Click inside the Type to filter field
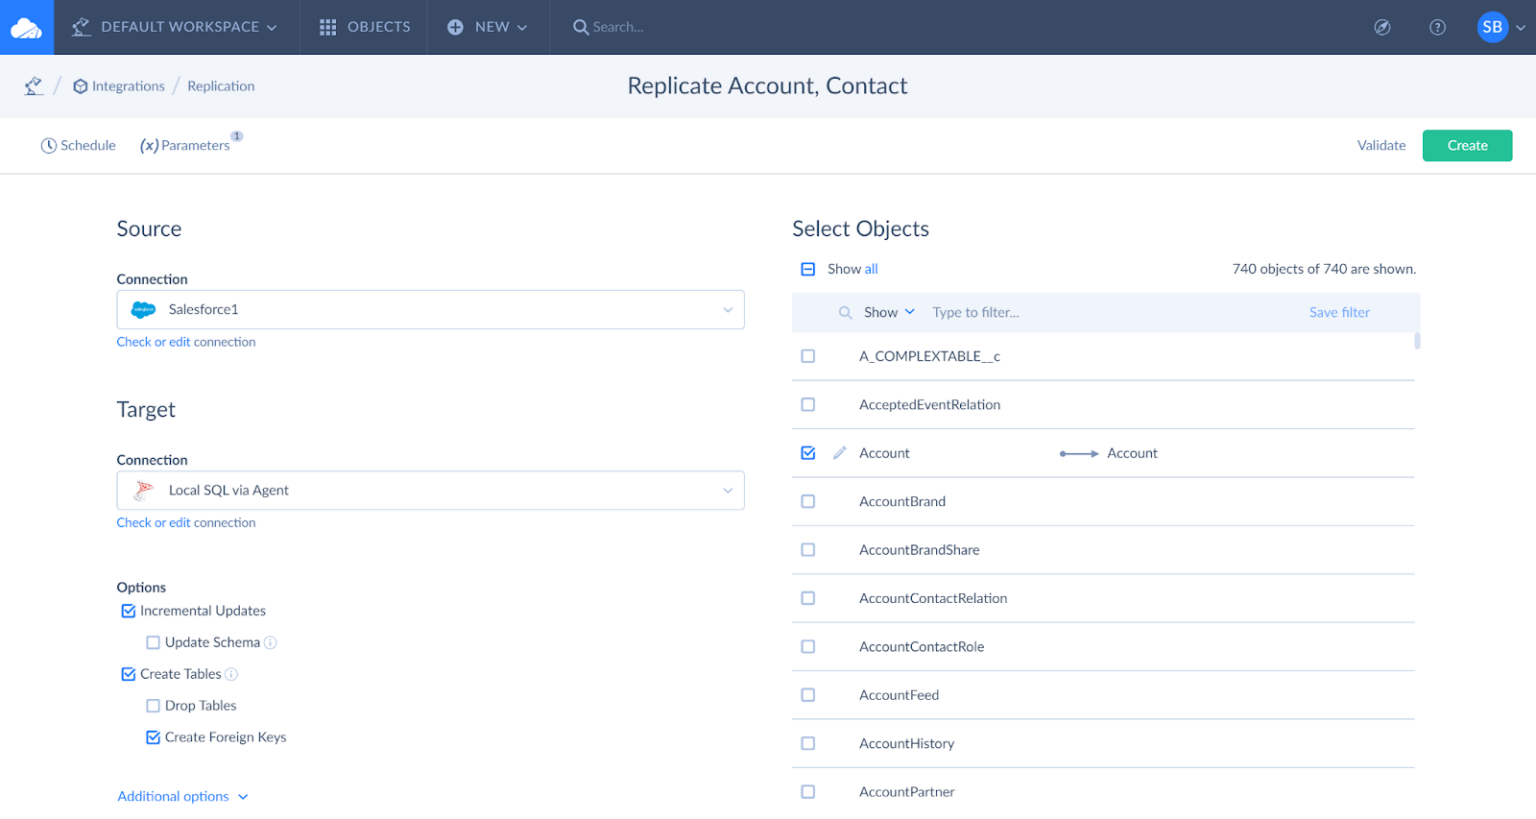 point(1000,311)
